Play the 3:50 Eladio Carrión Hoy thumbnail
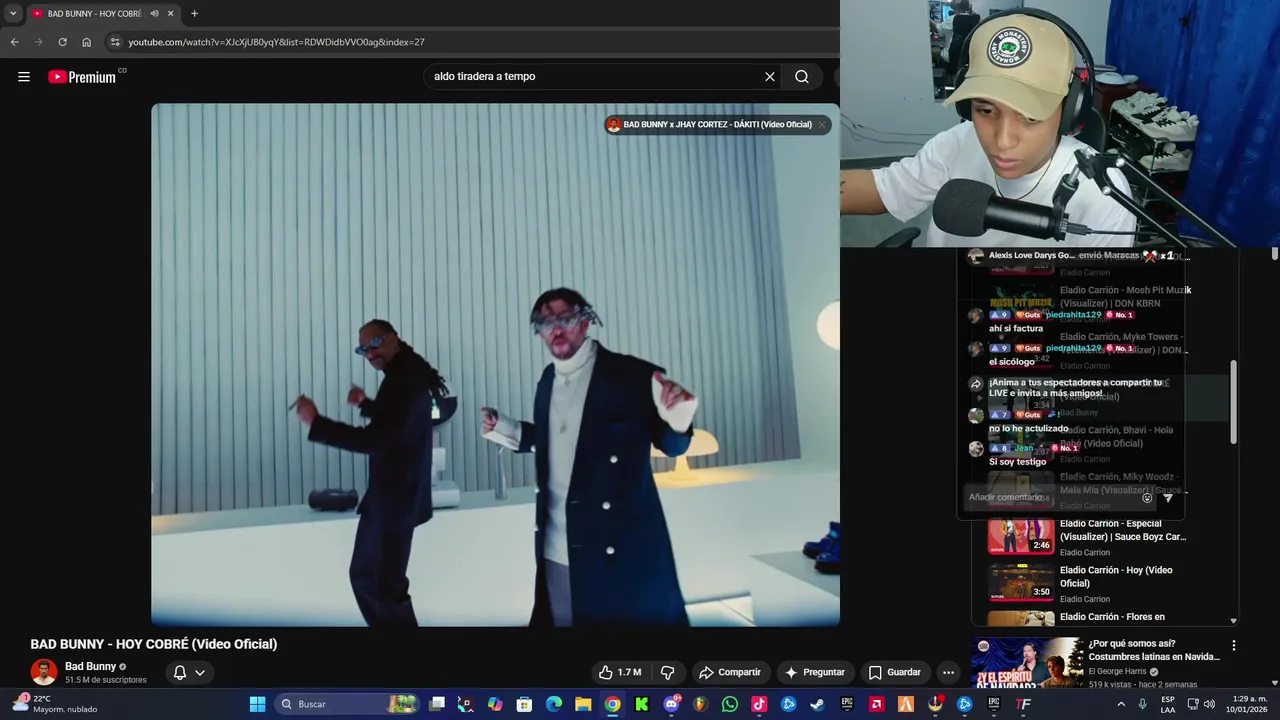The width and height of the screenshot is (1280, 720). tap(1021, 583)
